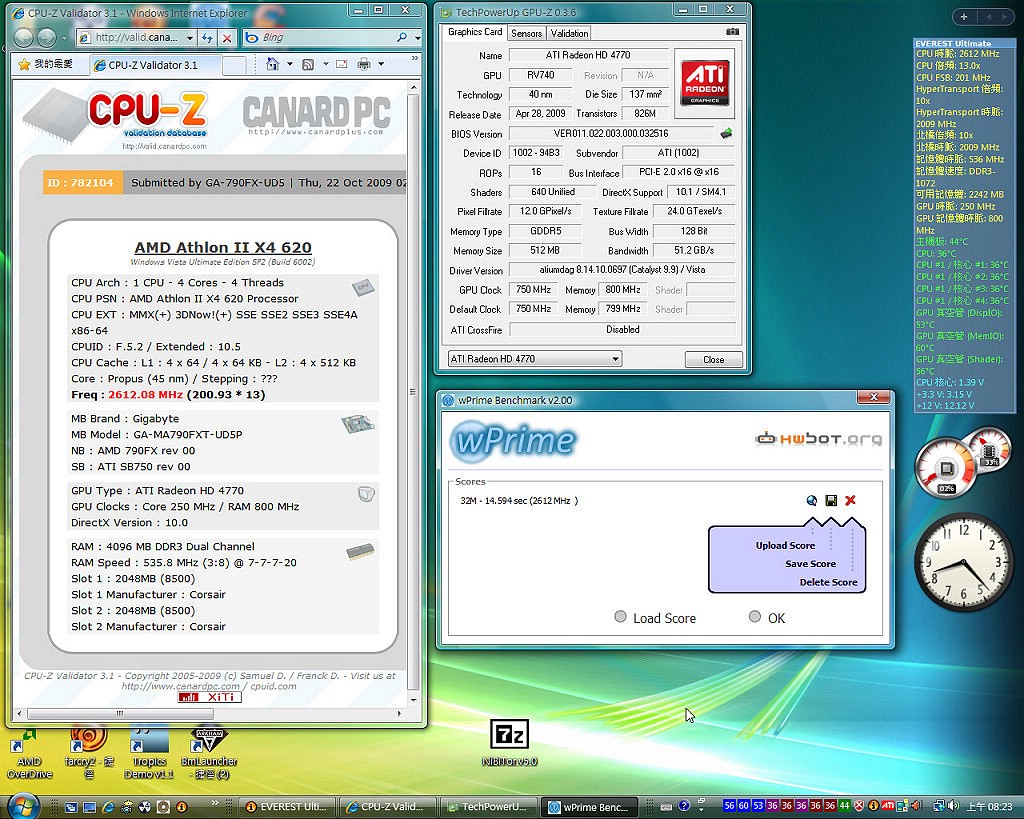The image size is (1024, 819).
Task: Select the OK radio button in wPrime
Action: [754, 617]
